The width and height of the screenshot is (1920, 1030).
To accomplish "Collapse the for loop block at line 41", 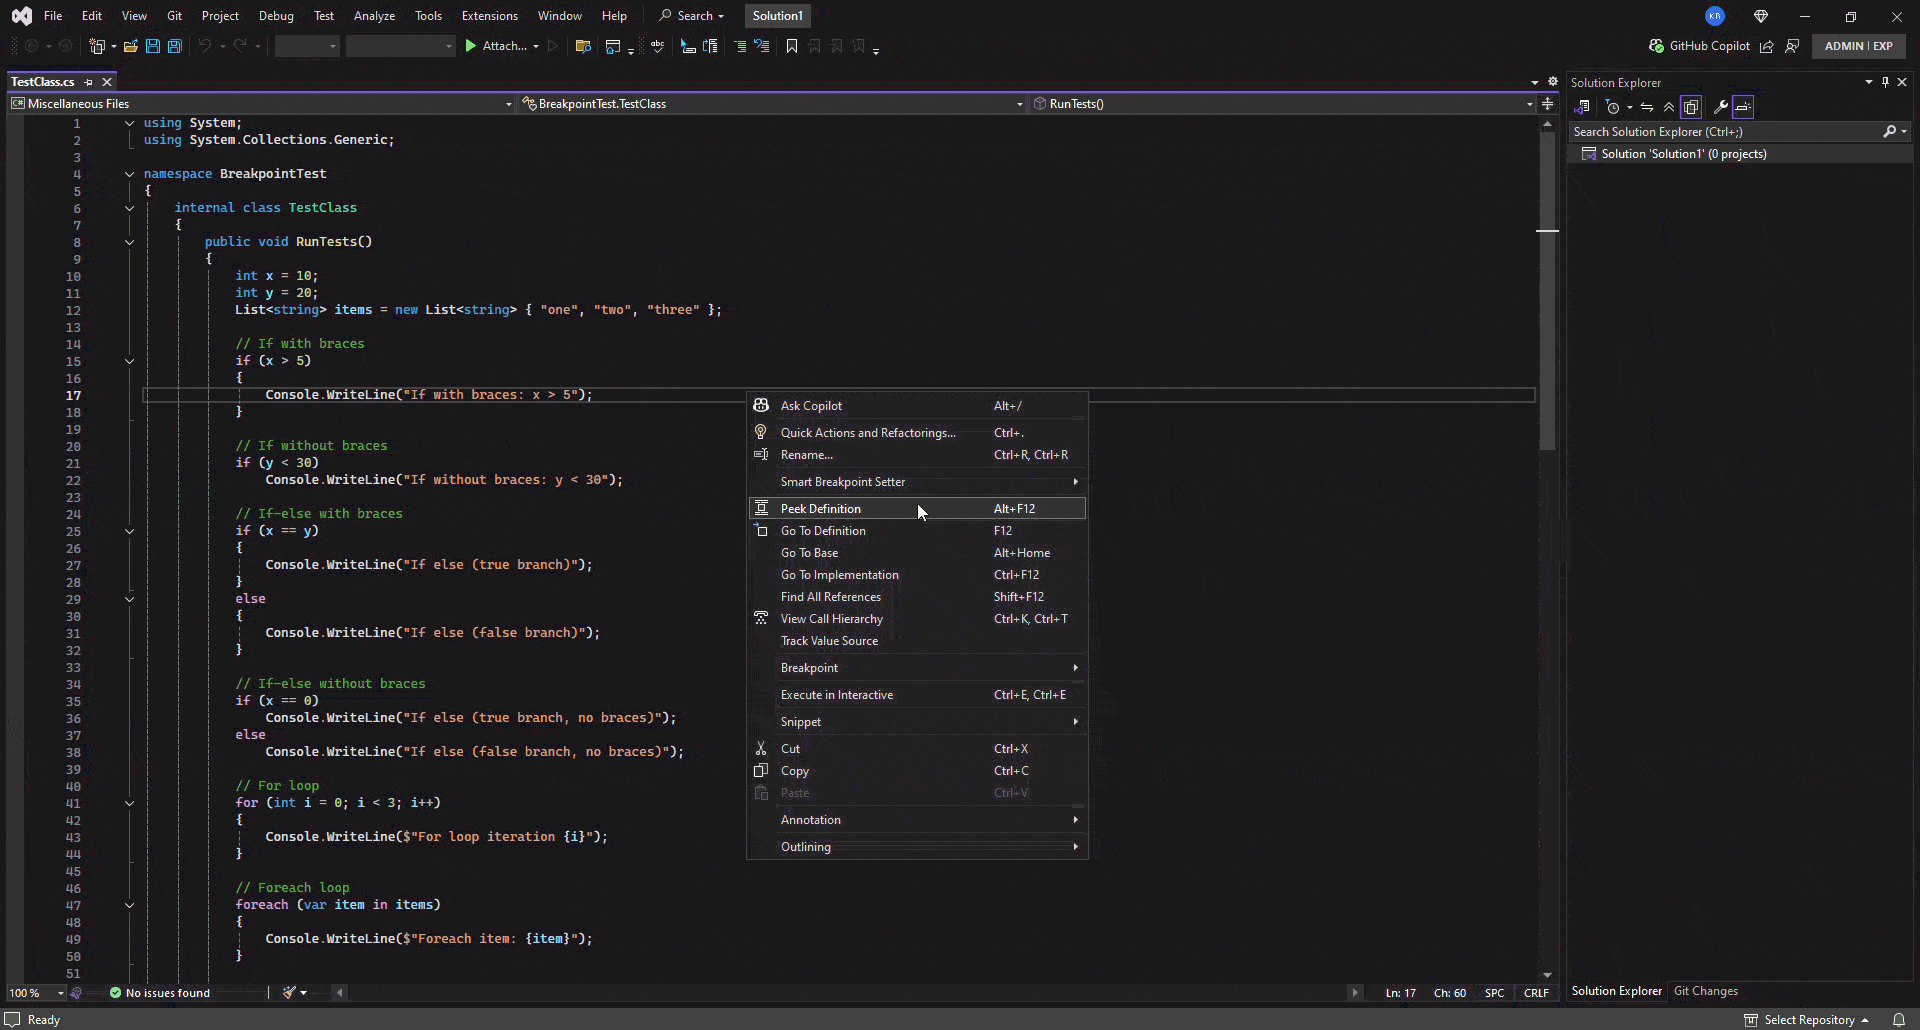I will (x=129, y=803).
